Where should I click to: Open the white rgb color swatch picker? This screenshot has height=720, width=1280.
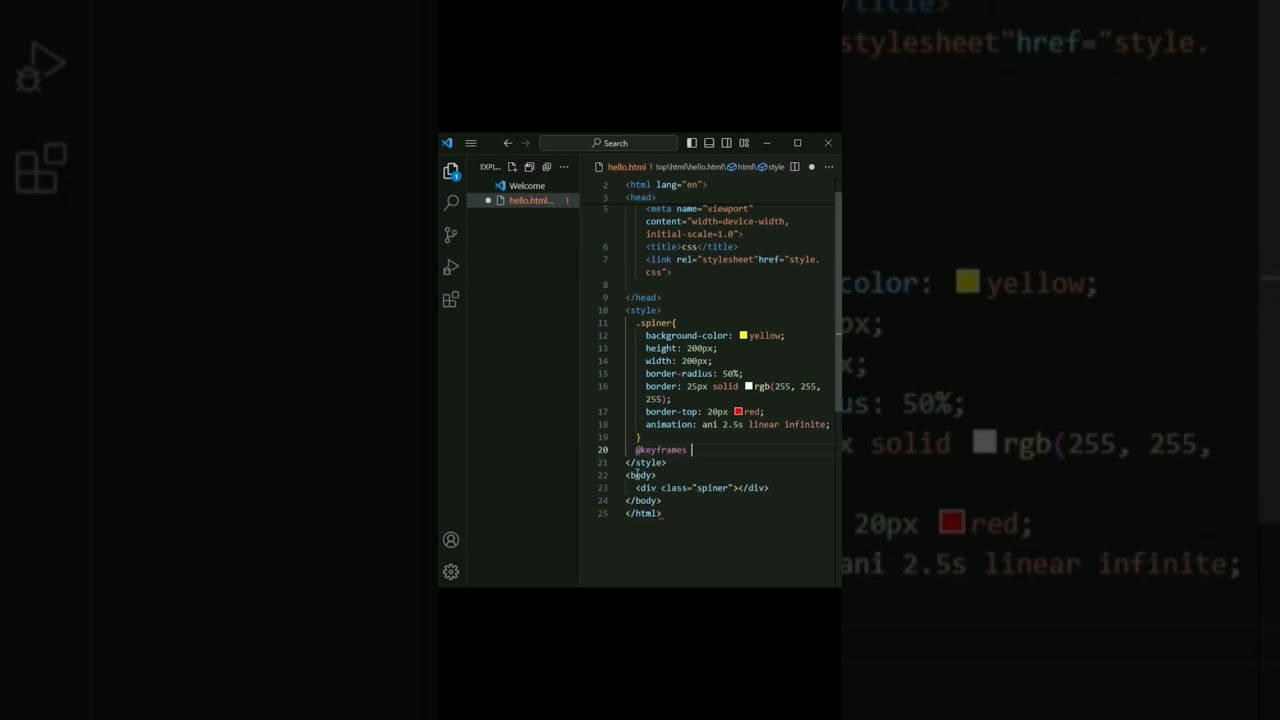click(748, 386)
